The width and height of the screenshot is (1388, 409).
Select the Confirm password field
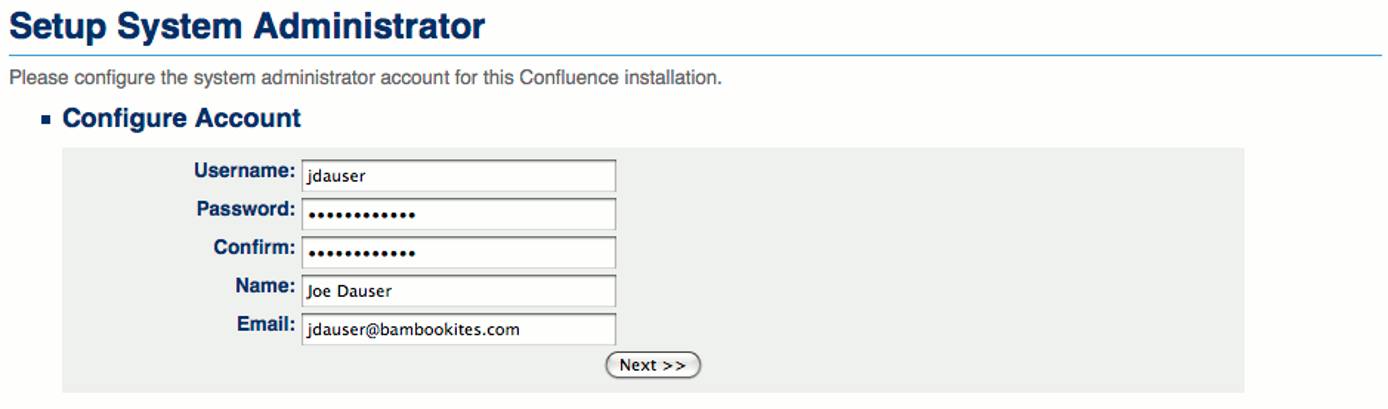tap(458, 252)
